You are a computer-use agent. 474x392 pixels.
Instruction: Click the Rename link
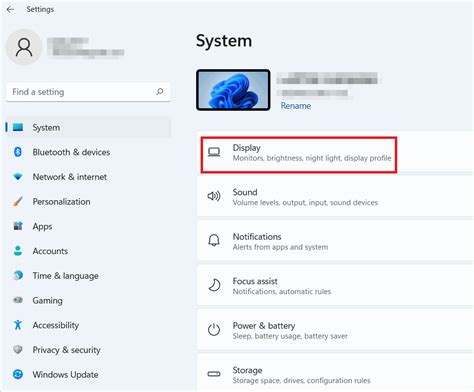pos(296,106)
